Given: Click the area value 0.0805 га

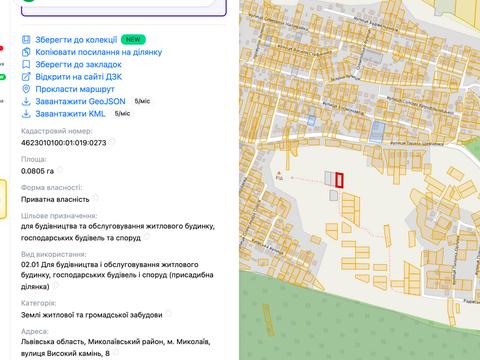Looking at the screenshot, I should click(x=37, y=171).
